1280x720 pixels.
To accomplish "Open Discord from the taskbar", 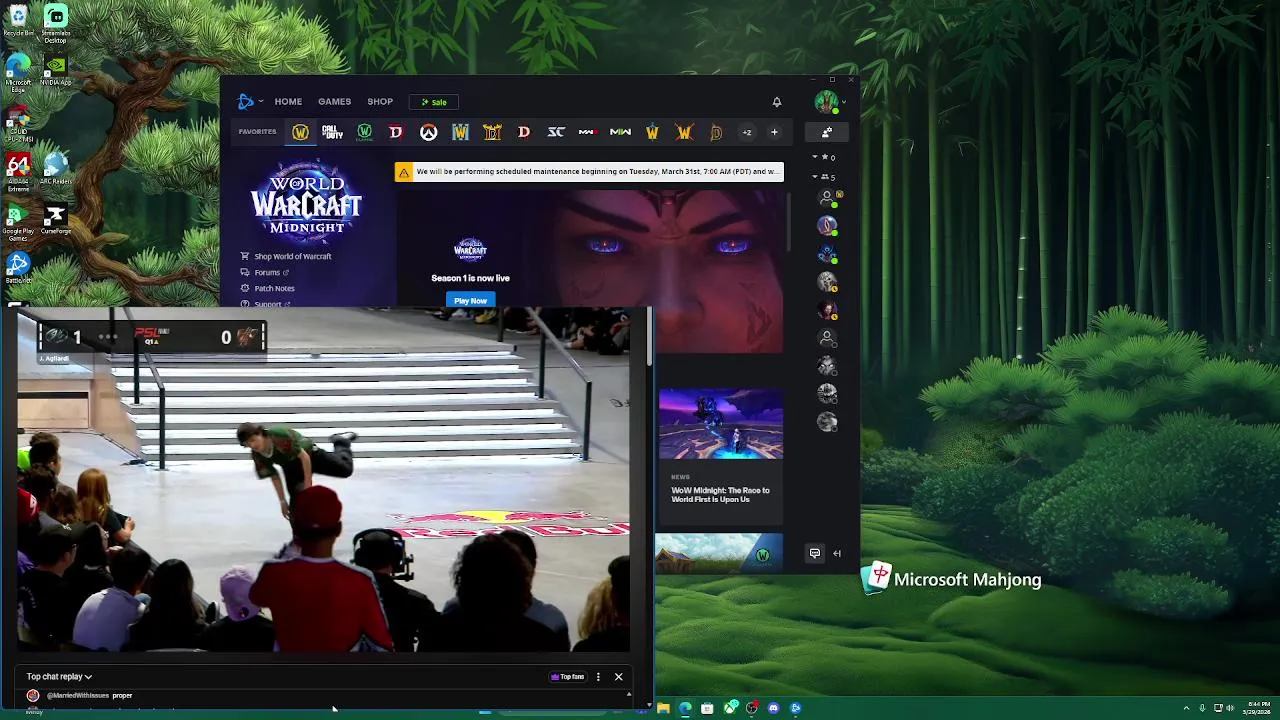I will click(773, 708).
